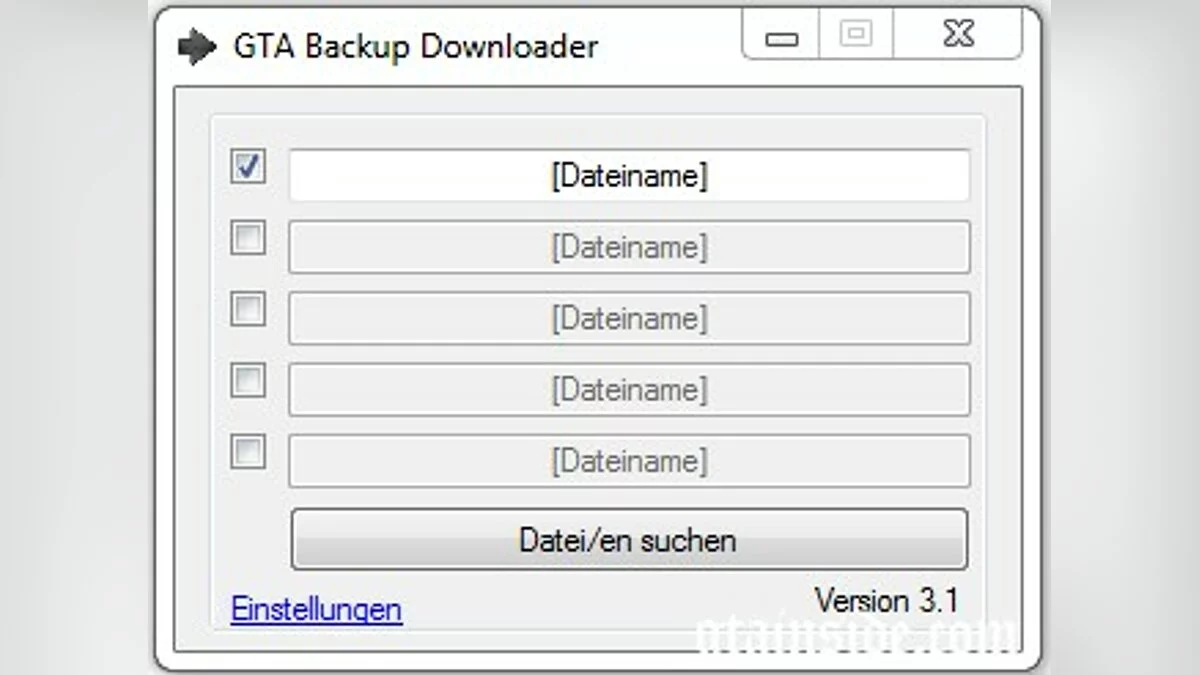The height and width of the screenshot is (675, 1200).
Task: Click the third Dateiname field
Action: [628, 318]
